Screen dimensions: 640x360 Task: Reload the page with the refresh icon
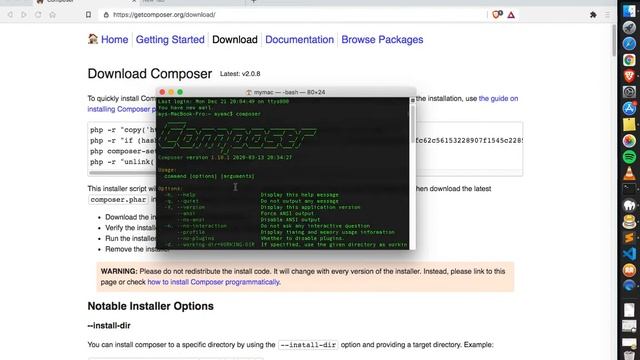(x=38, y=15)
